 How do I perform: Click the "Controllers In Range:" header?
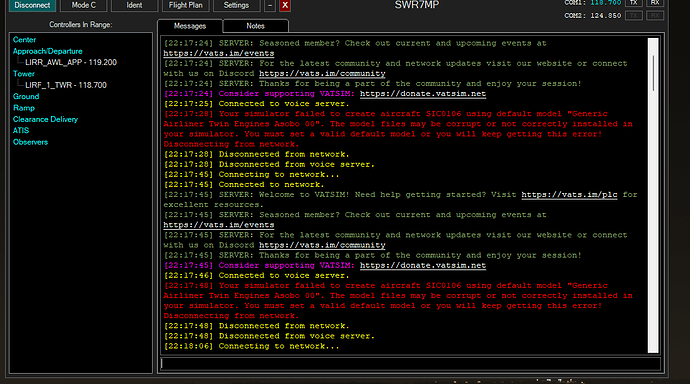pyautogui.click(x=81, y=25)
